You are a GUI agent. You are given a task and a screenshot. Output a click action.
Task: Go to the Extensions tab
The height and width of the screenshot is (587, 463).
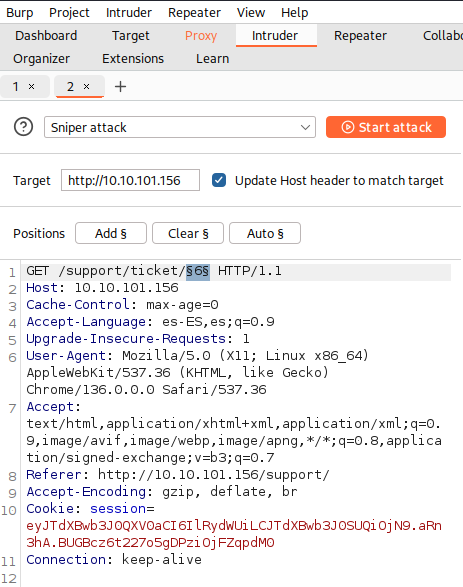[x=133, y=59]
